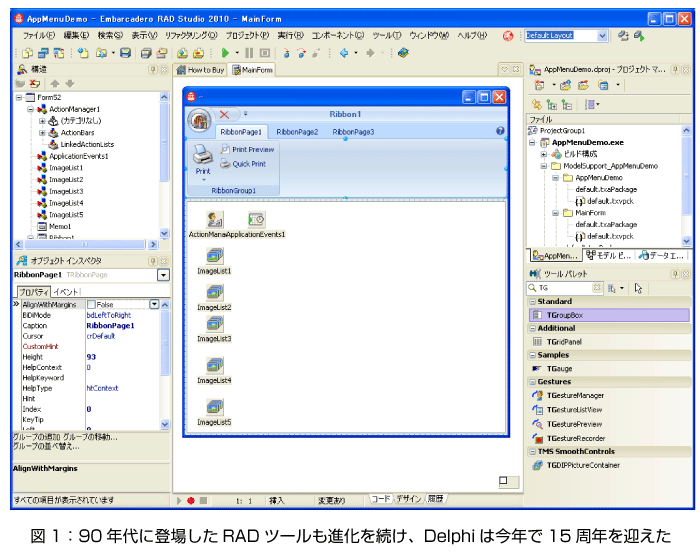This screenshot has width=700, height=553.
Task: Switch to the 履歴 tab at bottom
Action: pyautogui.click(x=435, y=499)
